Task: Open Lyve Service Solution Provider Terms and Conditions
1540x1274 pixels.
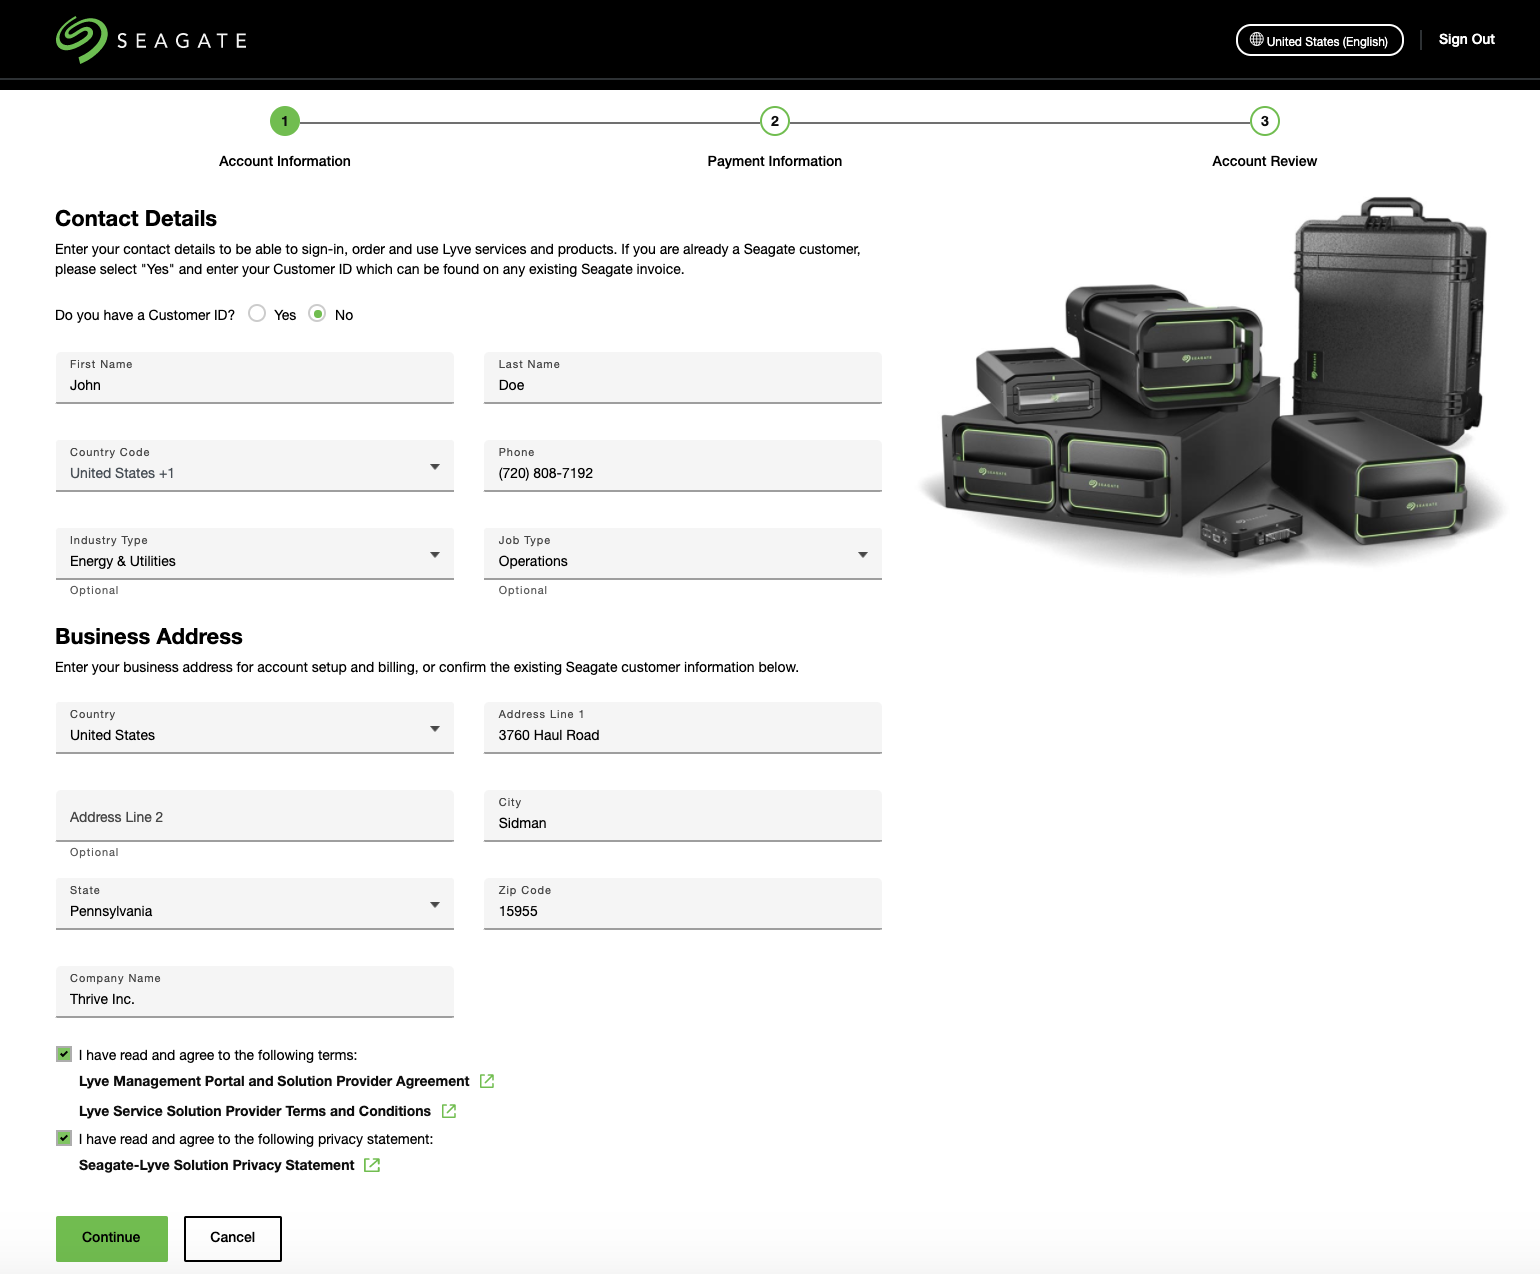Action: [x=255, y=1111]
